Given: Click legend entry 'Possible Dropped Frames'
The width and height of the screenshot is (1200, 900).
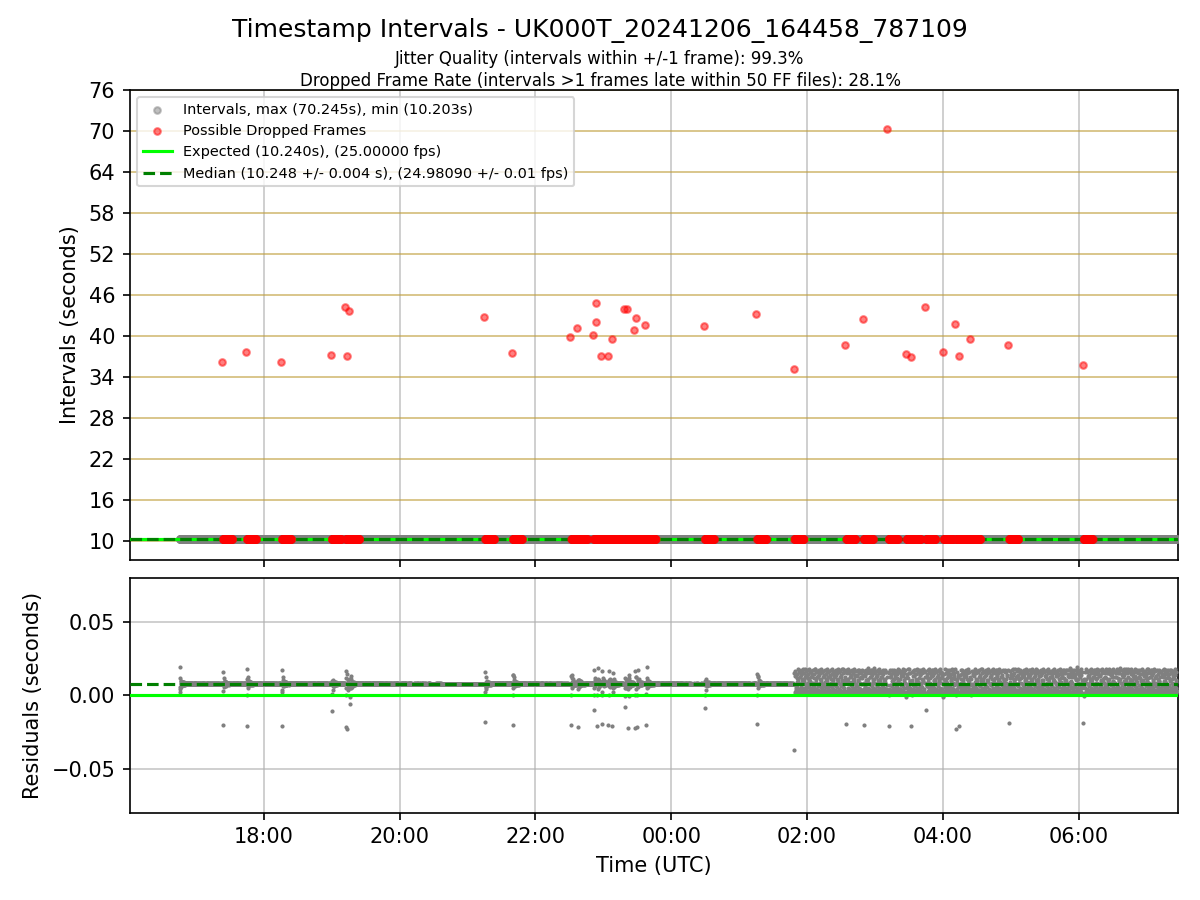Looking at the screenshot, I should click(274, 130).
